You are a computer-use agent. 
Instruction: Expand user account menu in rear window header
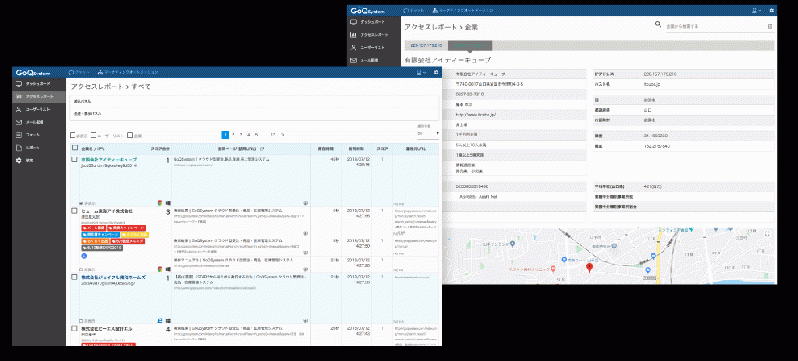pos(757,10)
